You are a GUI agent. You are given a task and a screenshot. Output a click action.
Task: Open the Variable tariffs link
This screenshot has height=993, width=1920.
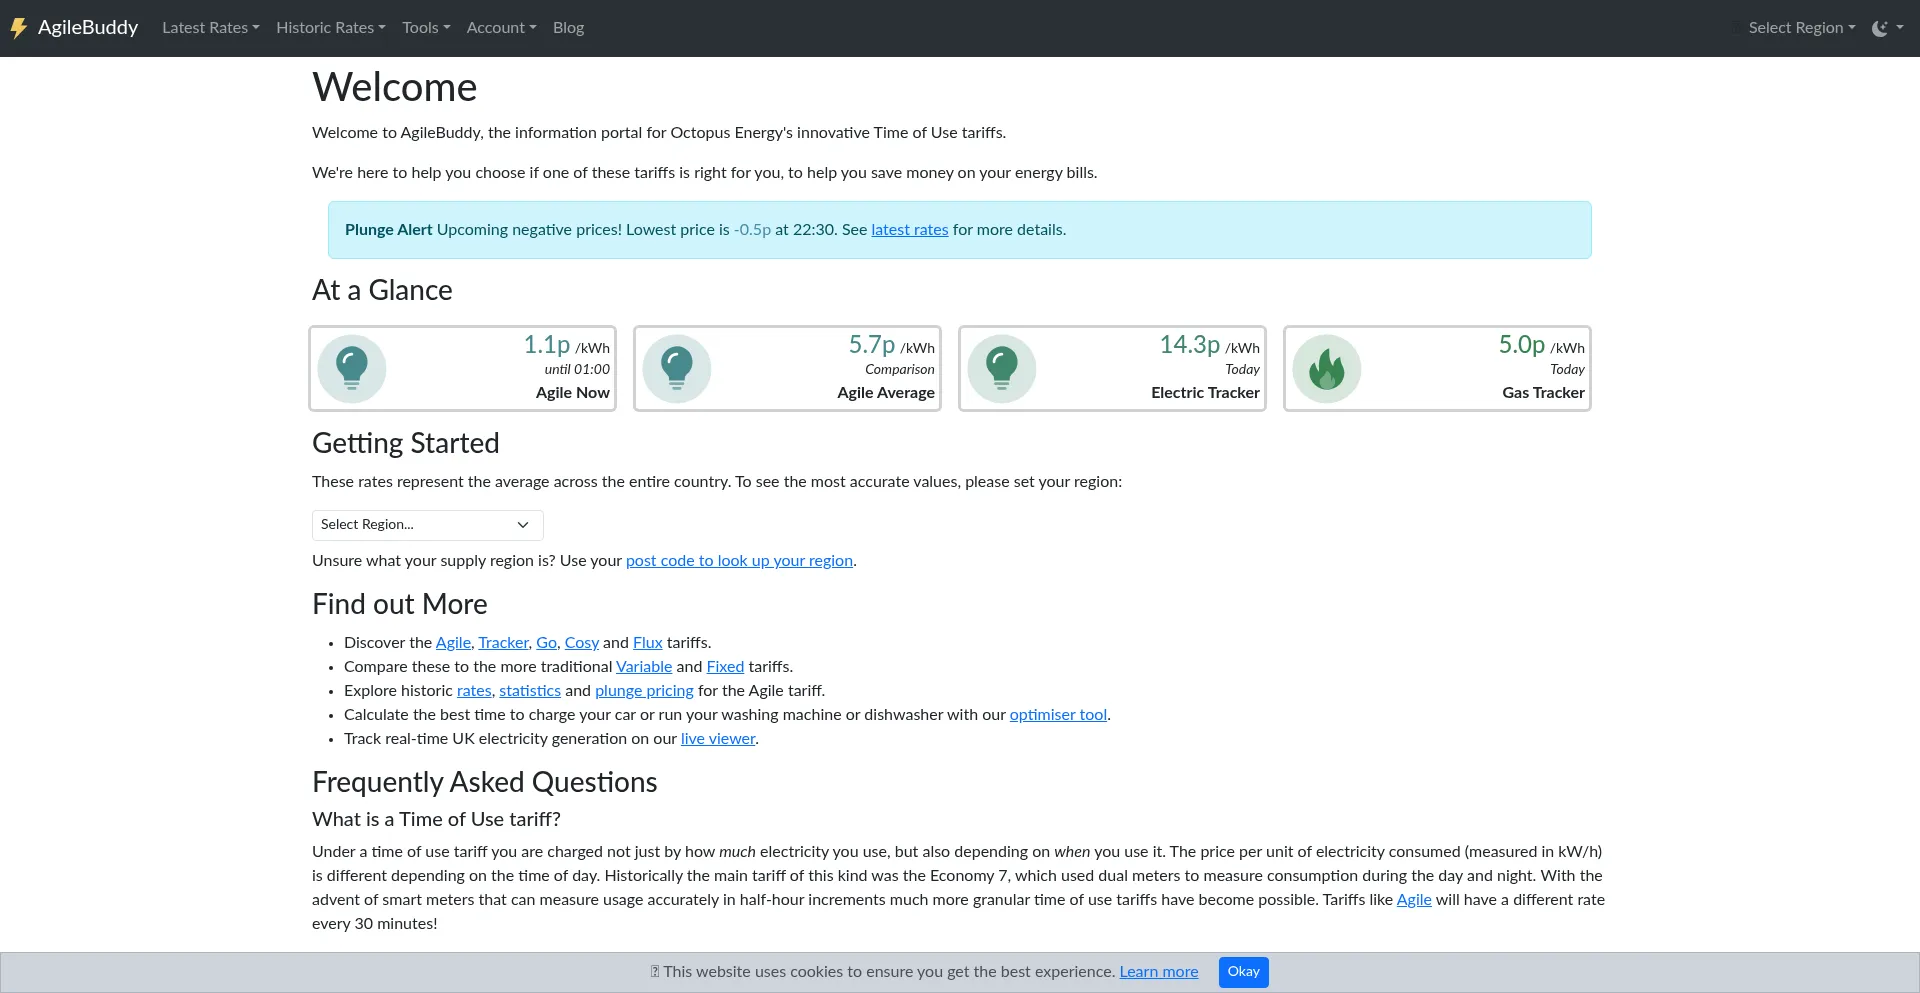coord(644,667)
